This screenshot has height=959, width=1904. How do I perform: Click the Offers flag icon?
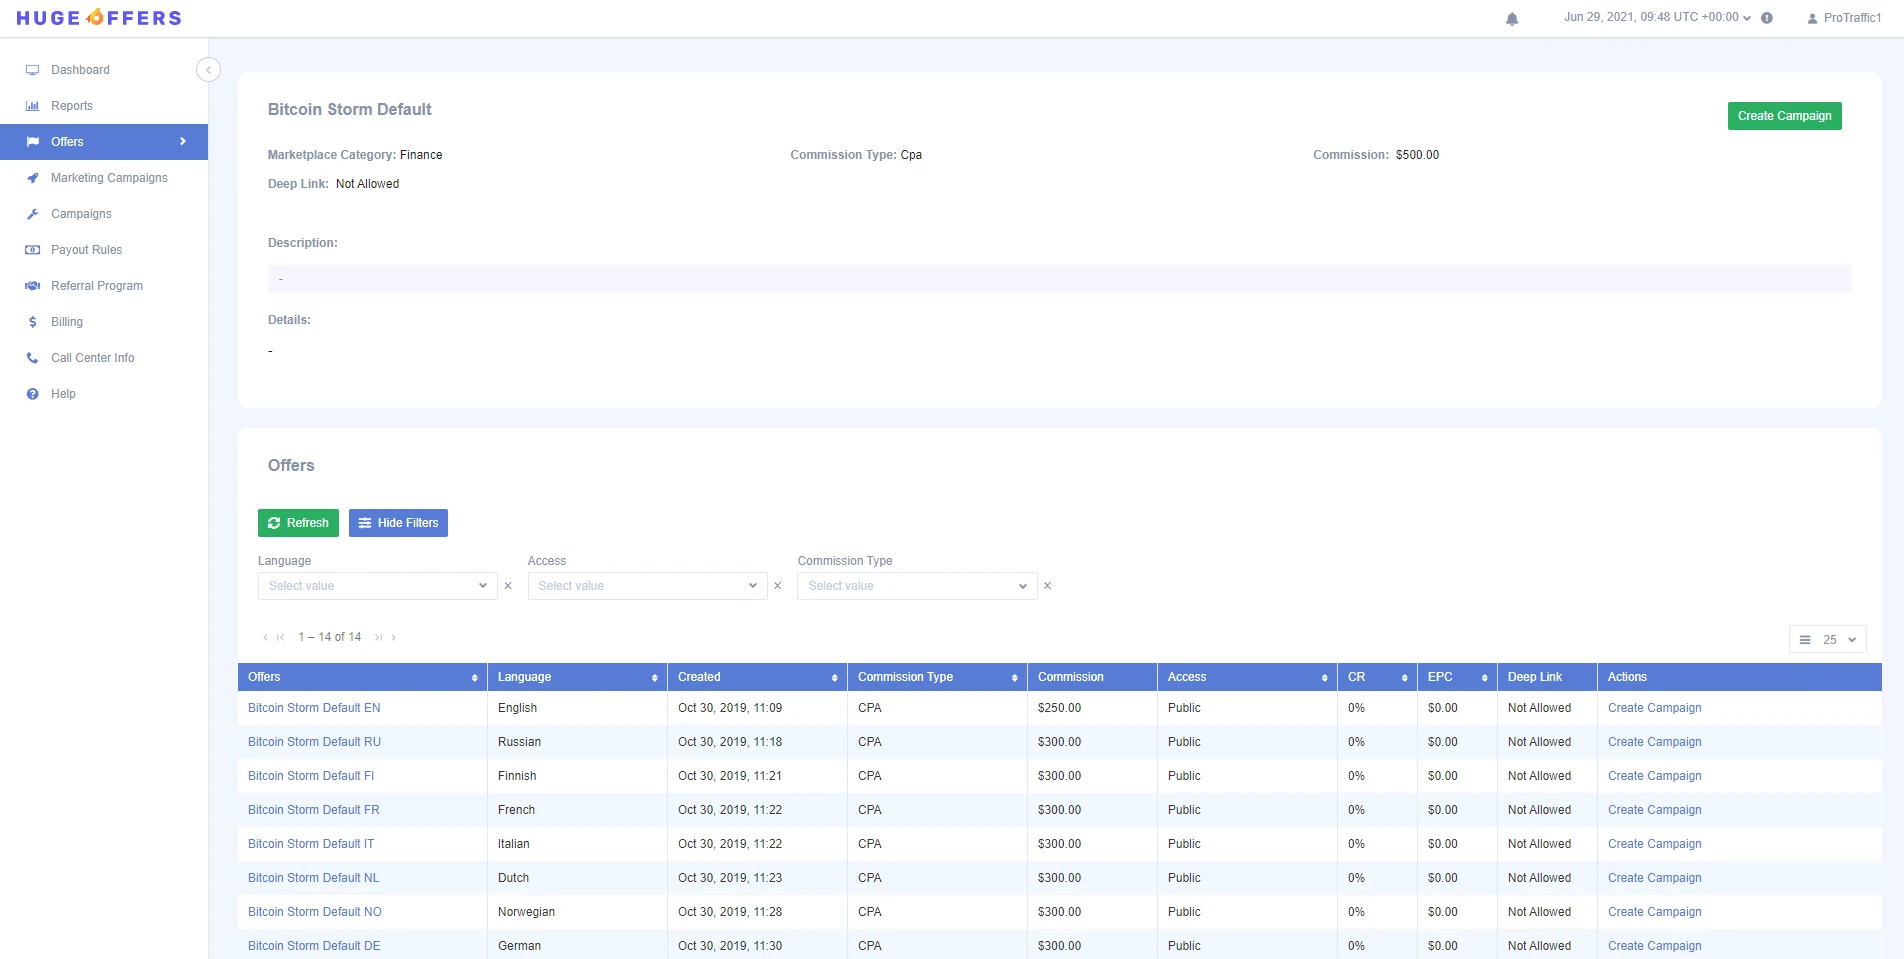point(32,142)
